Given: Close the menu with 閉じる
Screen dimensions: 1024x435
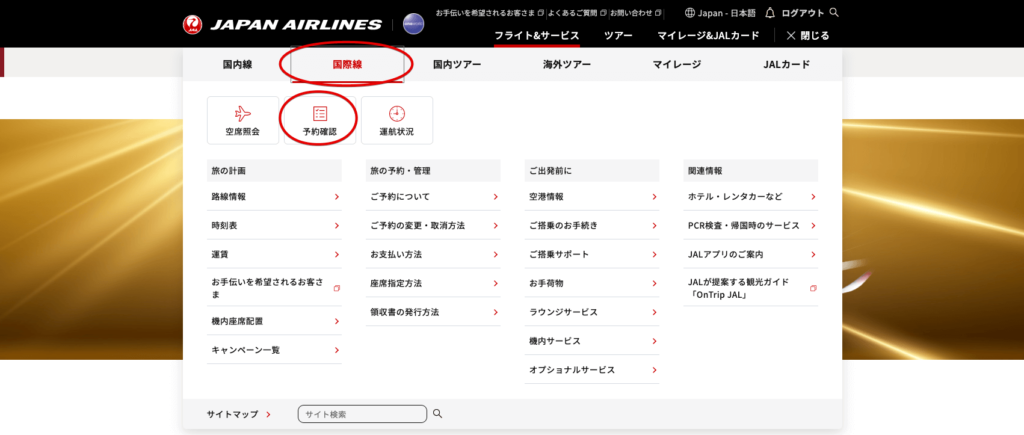Looking at the screenshot, I should (808, 35).
